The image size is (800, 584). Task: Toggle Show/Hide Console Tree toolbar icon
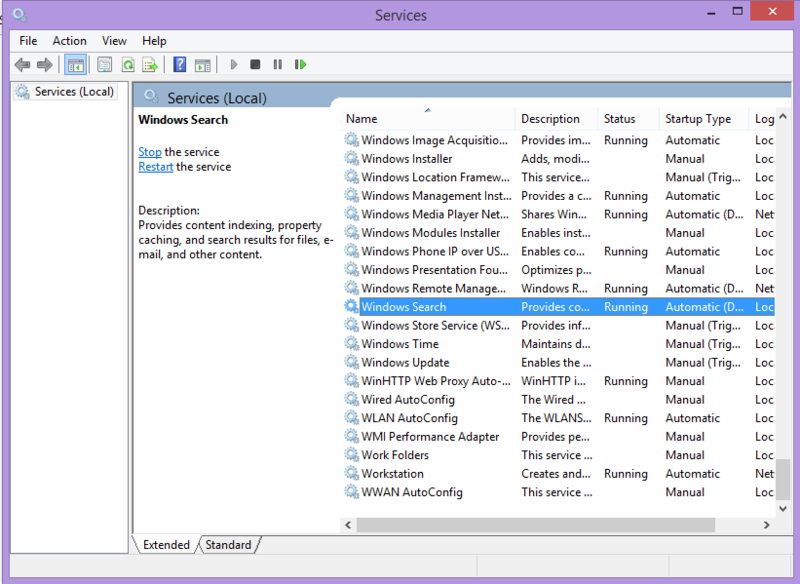coord(76,65)
